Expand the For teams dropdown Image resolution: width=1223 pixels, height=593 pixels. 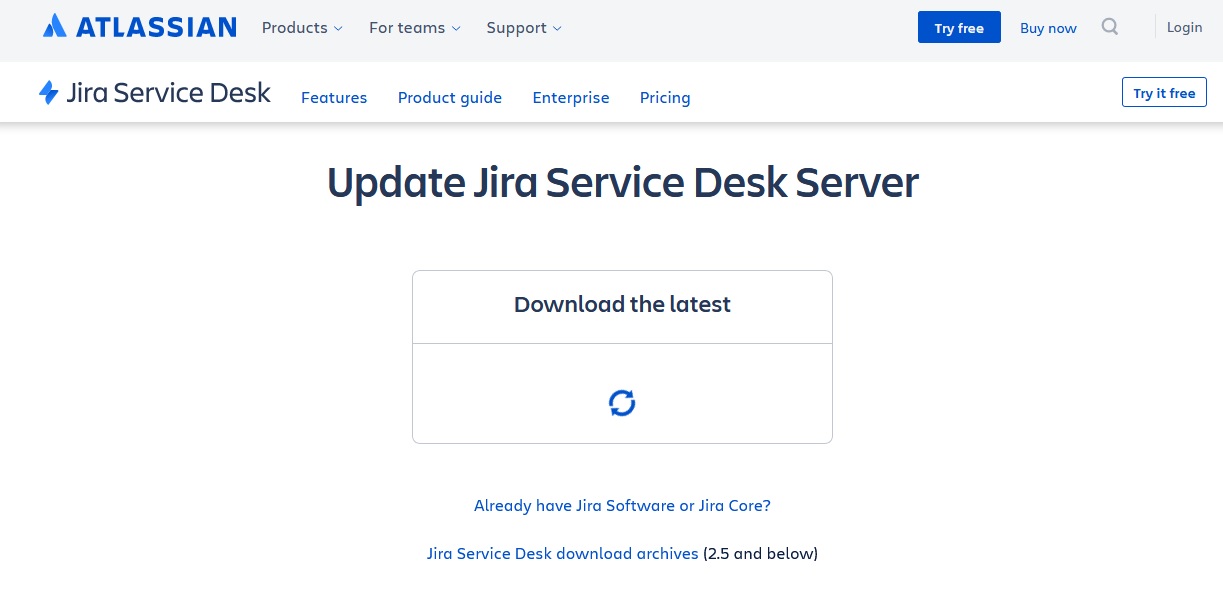(x=415, y=28)
